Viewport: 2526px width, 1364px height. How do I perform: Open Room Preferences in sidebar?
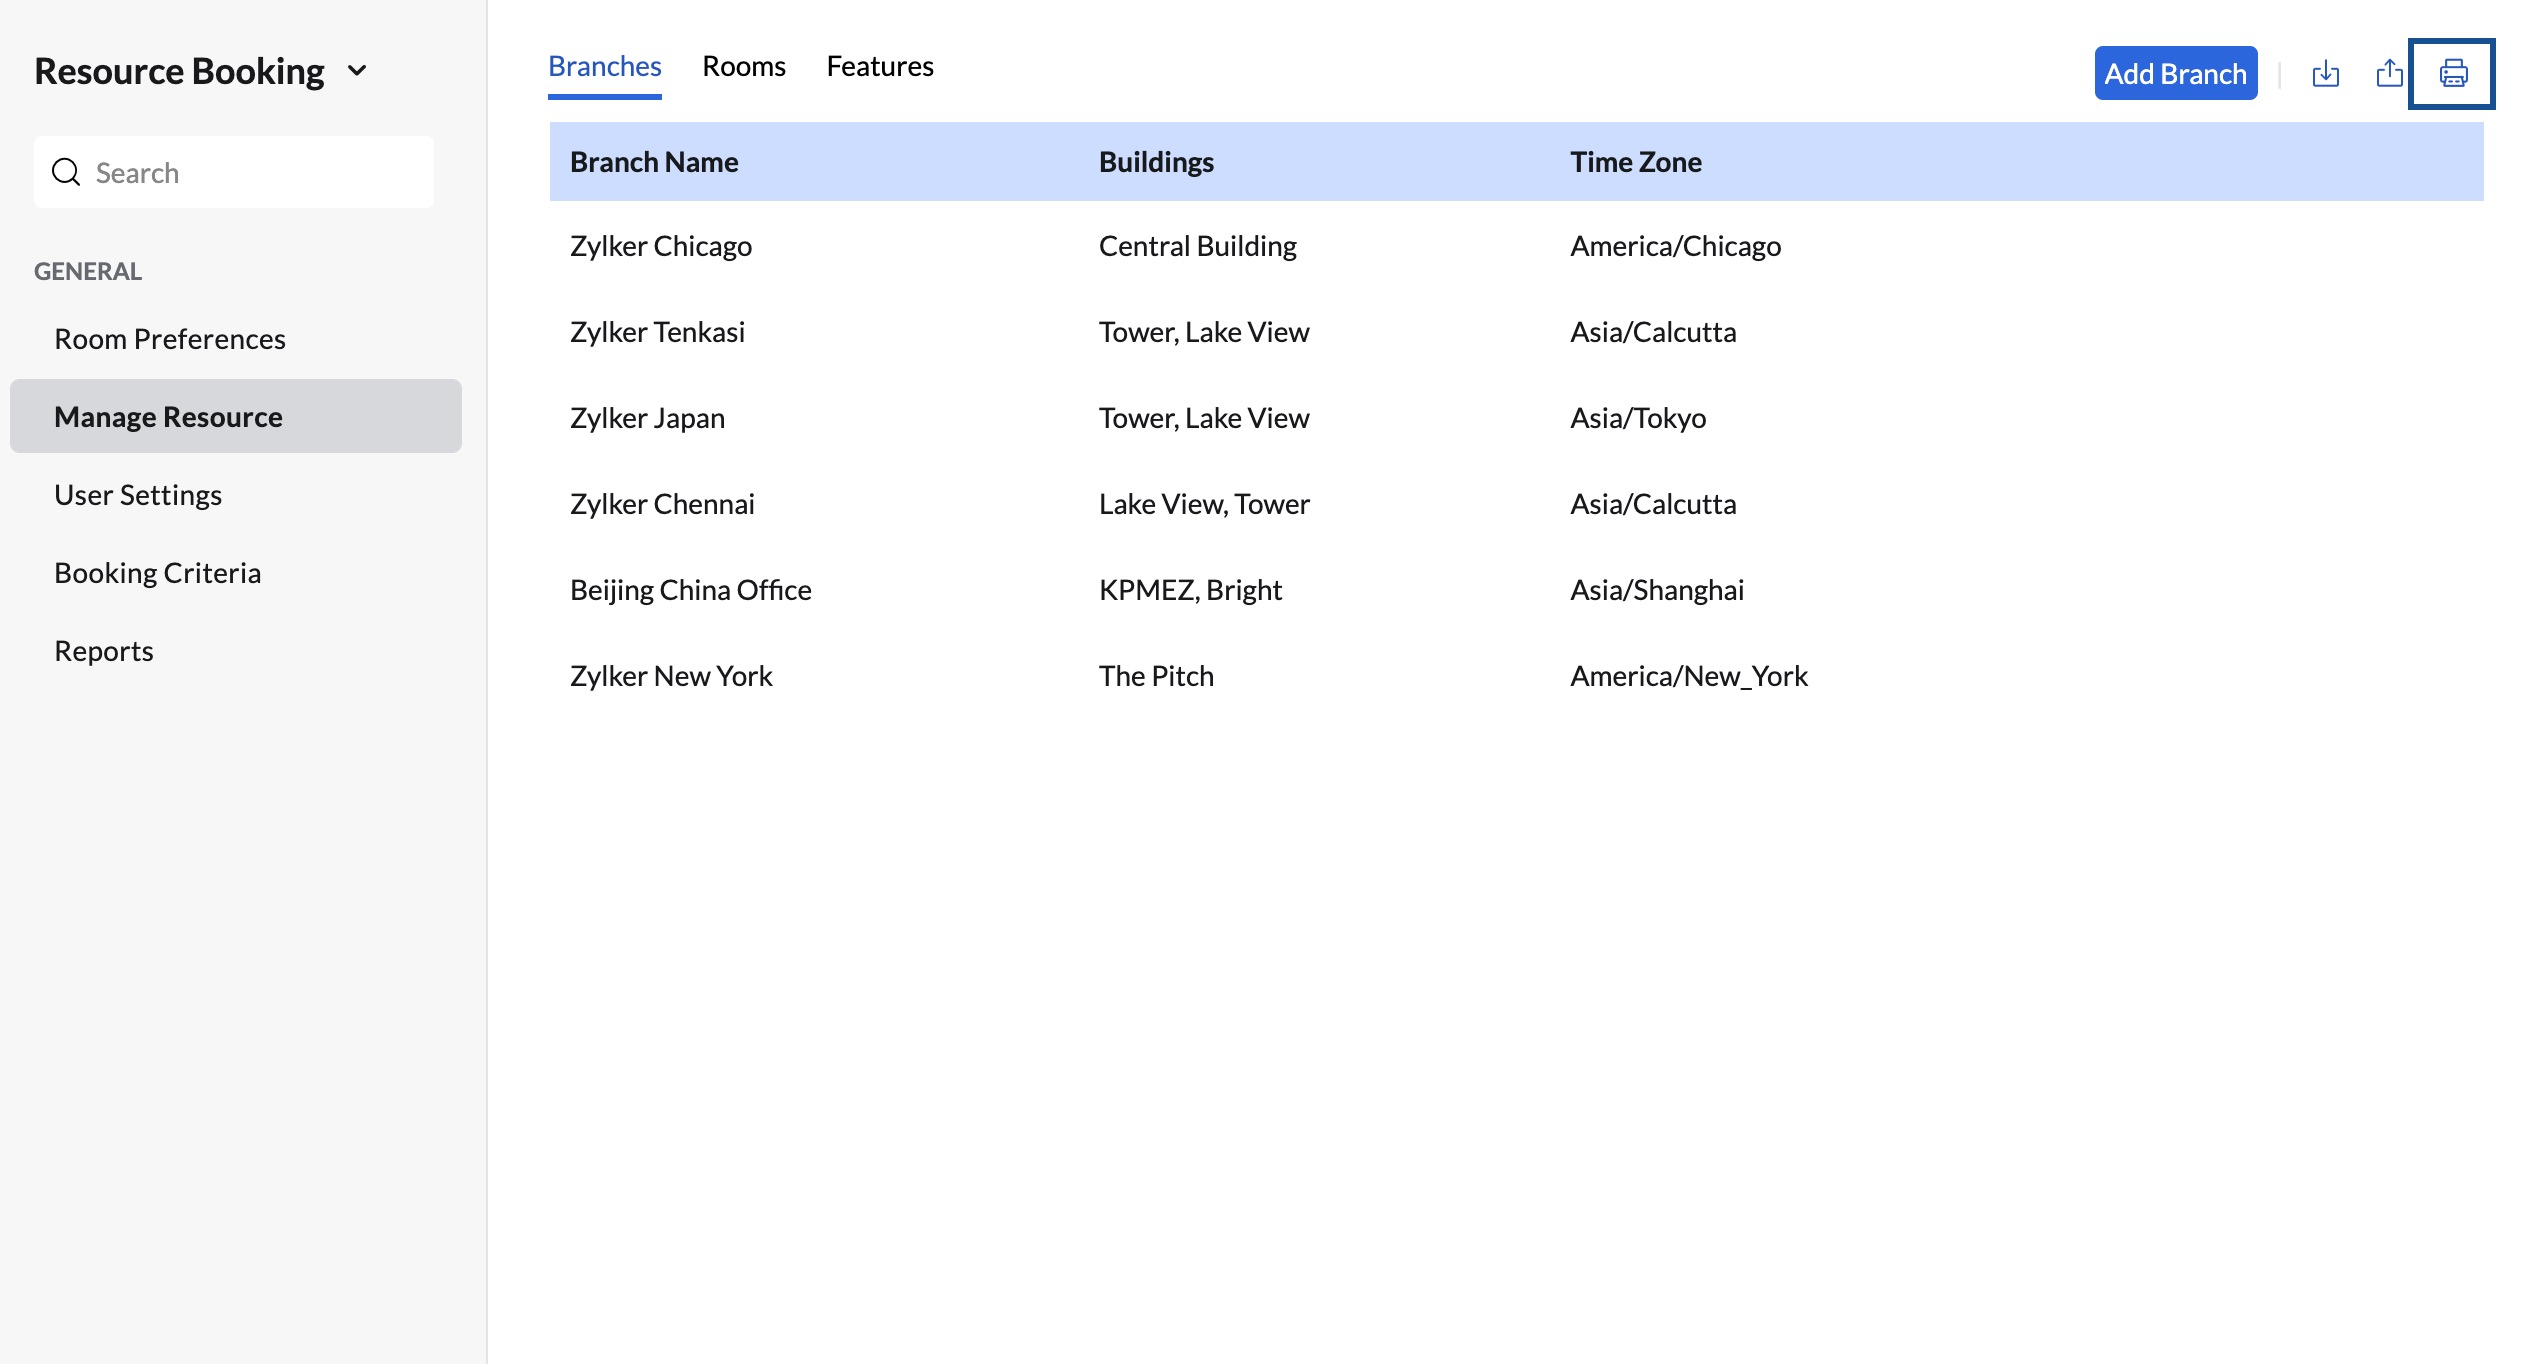tap(170, 339)
